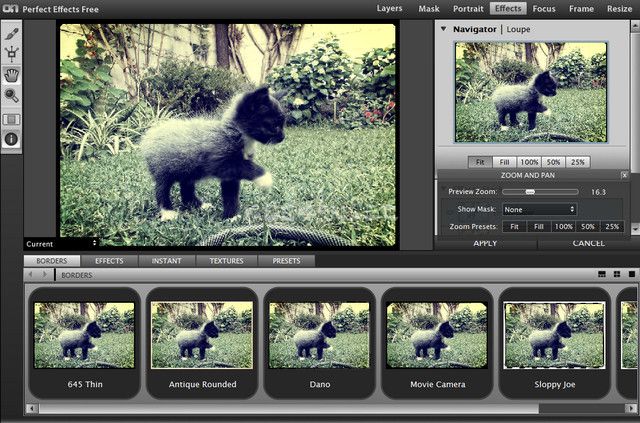Viewport: 640px width, 423px height.
Task: Set Navigator zoom to 100%
Action: point(529,162)
